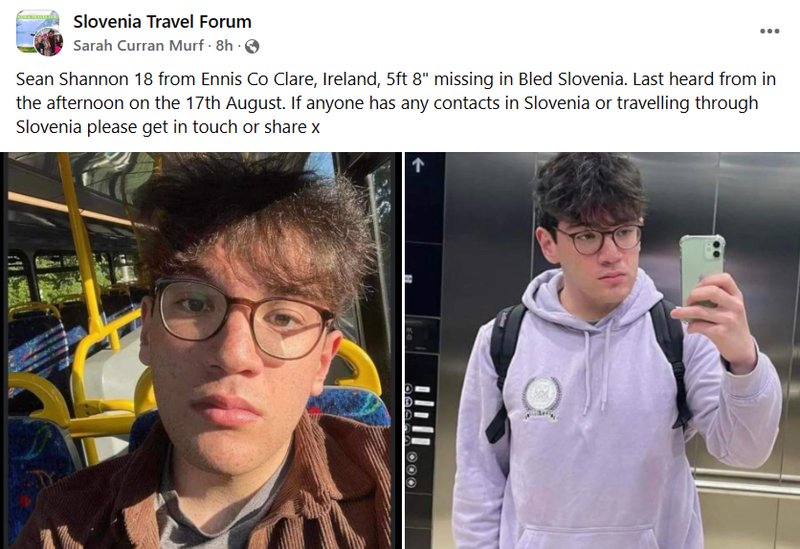Image resolution: width=800 pixels, height=549 pixels.
Task: Click the words '17th August' in post text
Action: [x=234, y=103]
